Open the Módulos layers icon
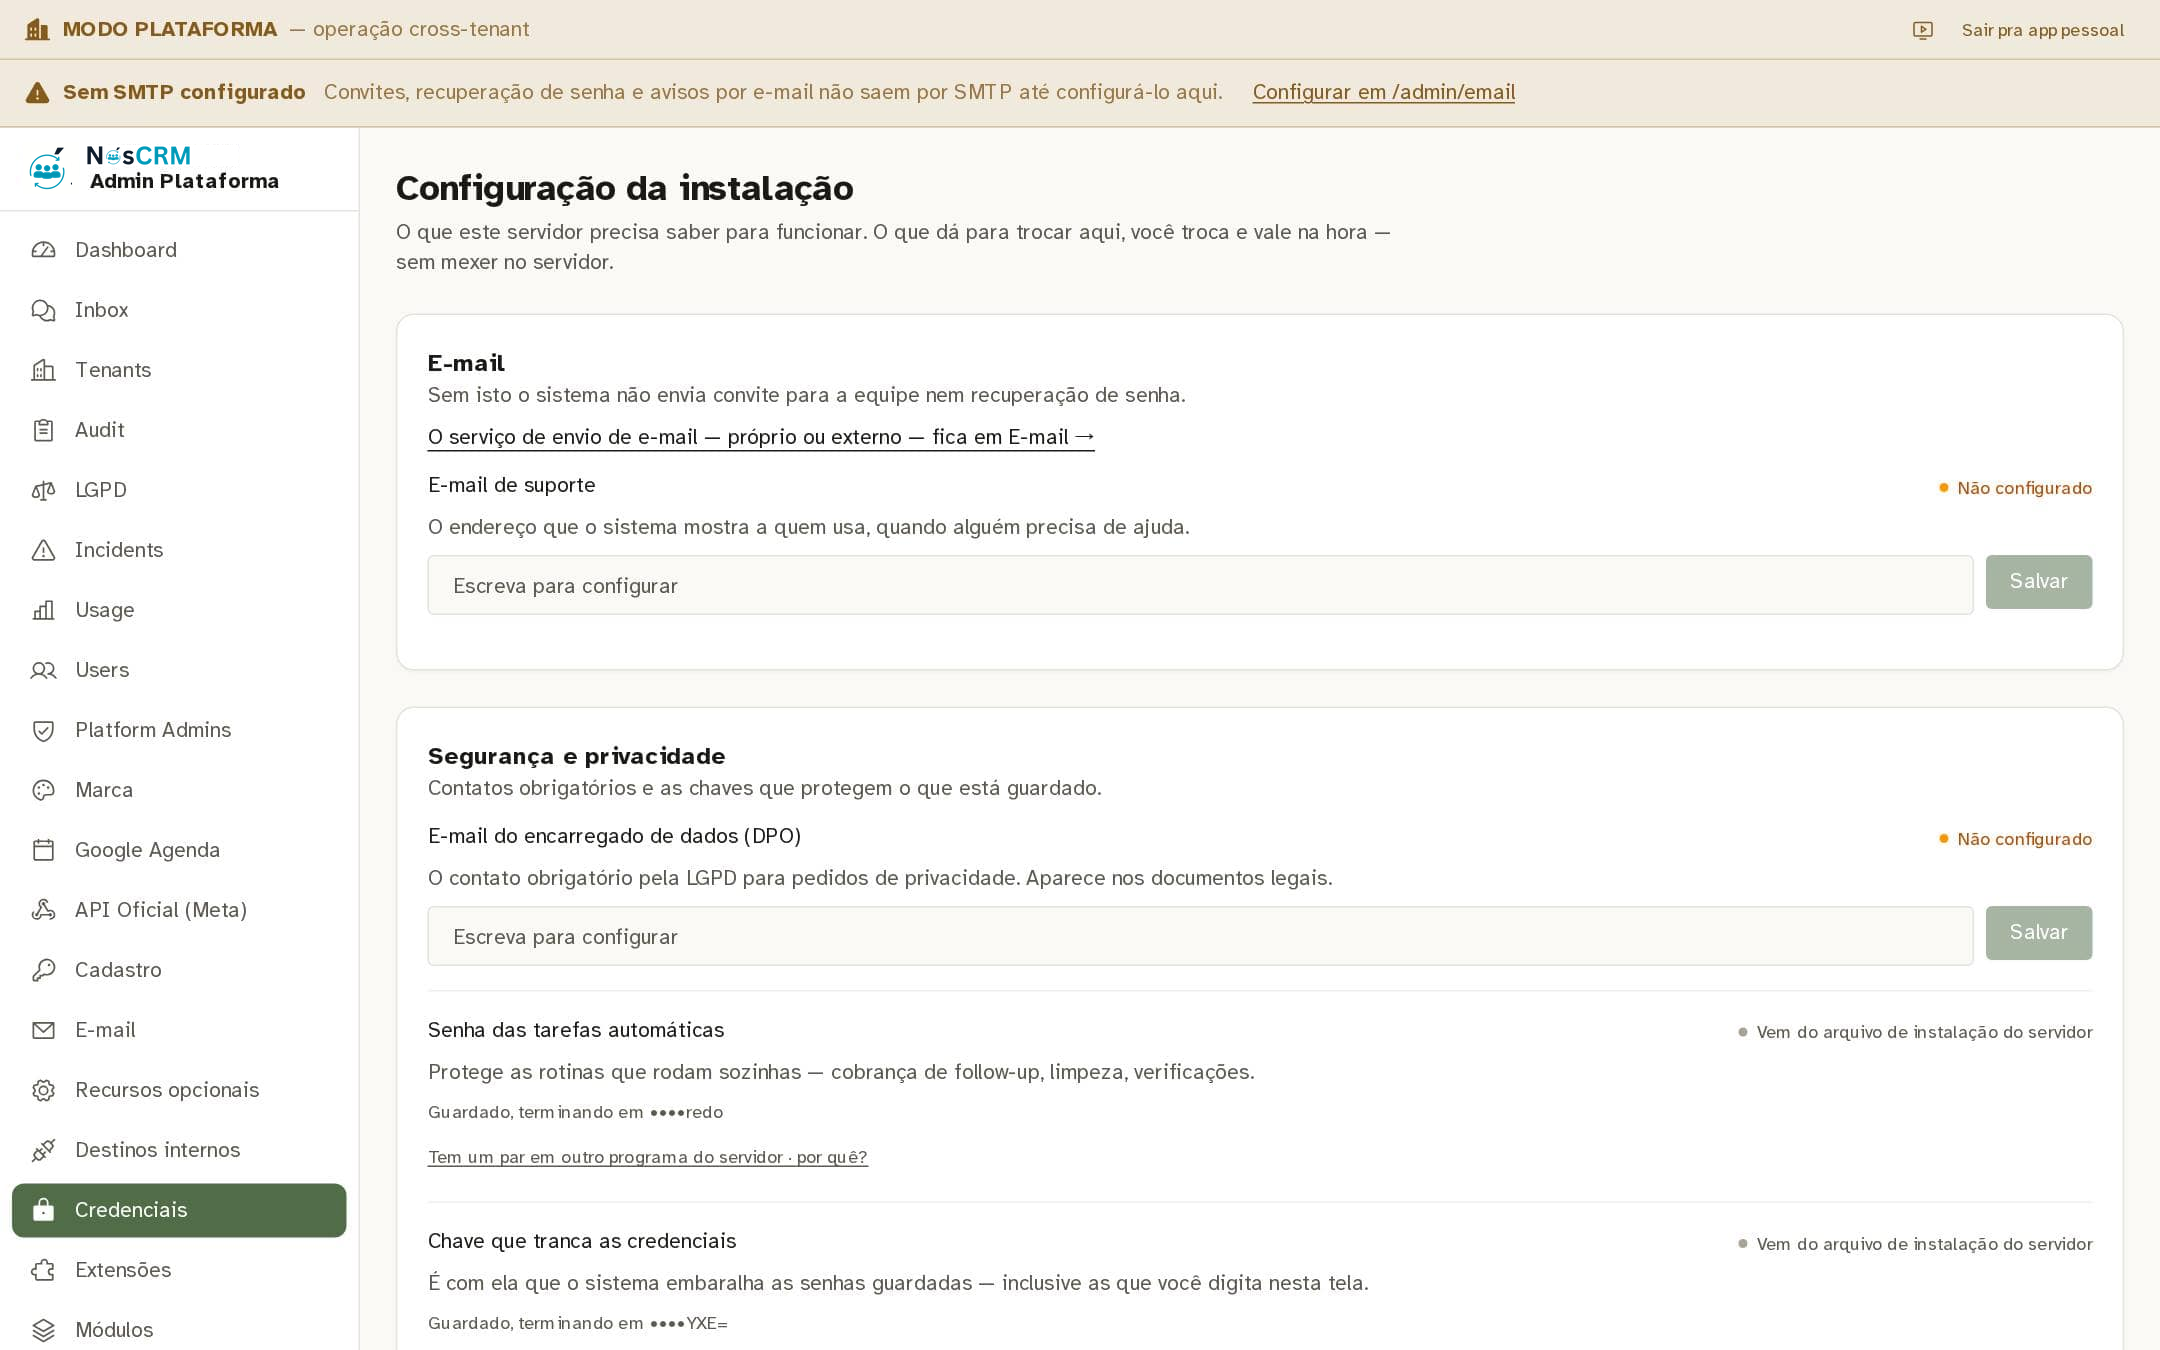The width and height of the screenshot is (2160, 1350). point(43,1330)
